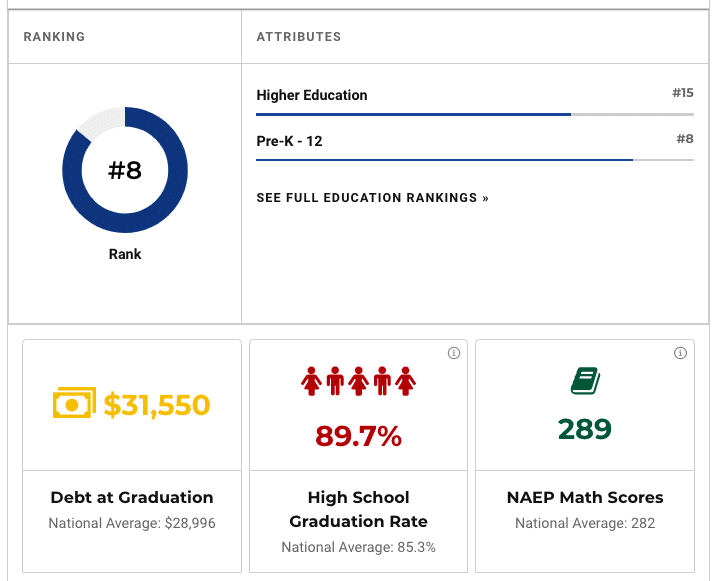Select the NAEP Math Scores title

pos(585,497)
